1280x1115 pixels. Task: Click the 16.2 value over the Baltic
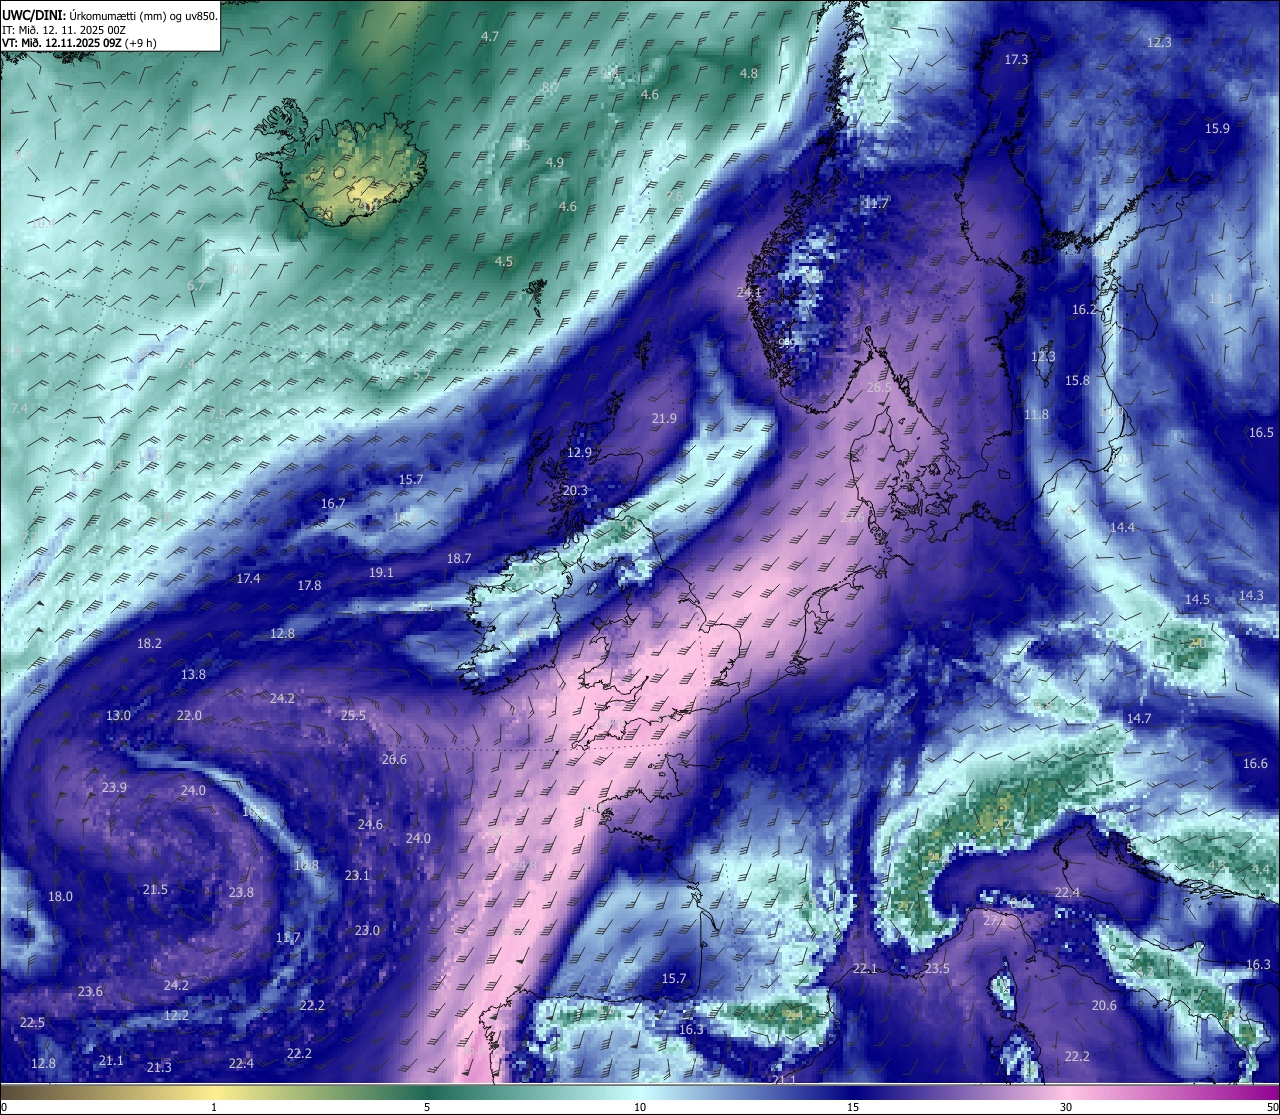(x=1085, y=310)
